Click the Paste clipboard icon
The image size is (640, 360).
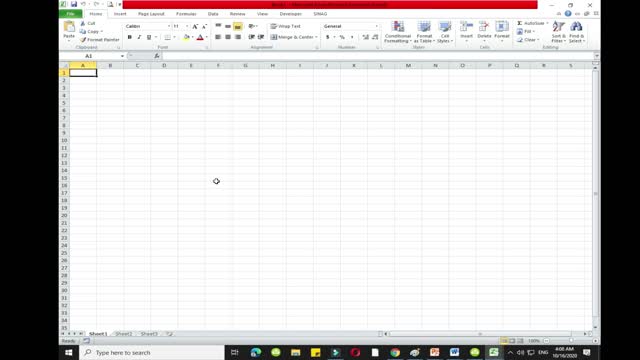[69, 27]
